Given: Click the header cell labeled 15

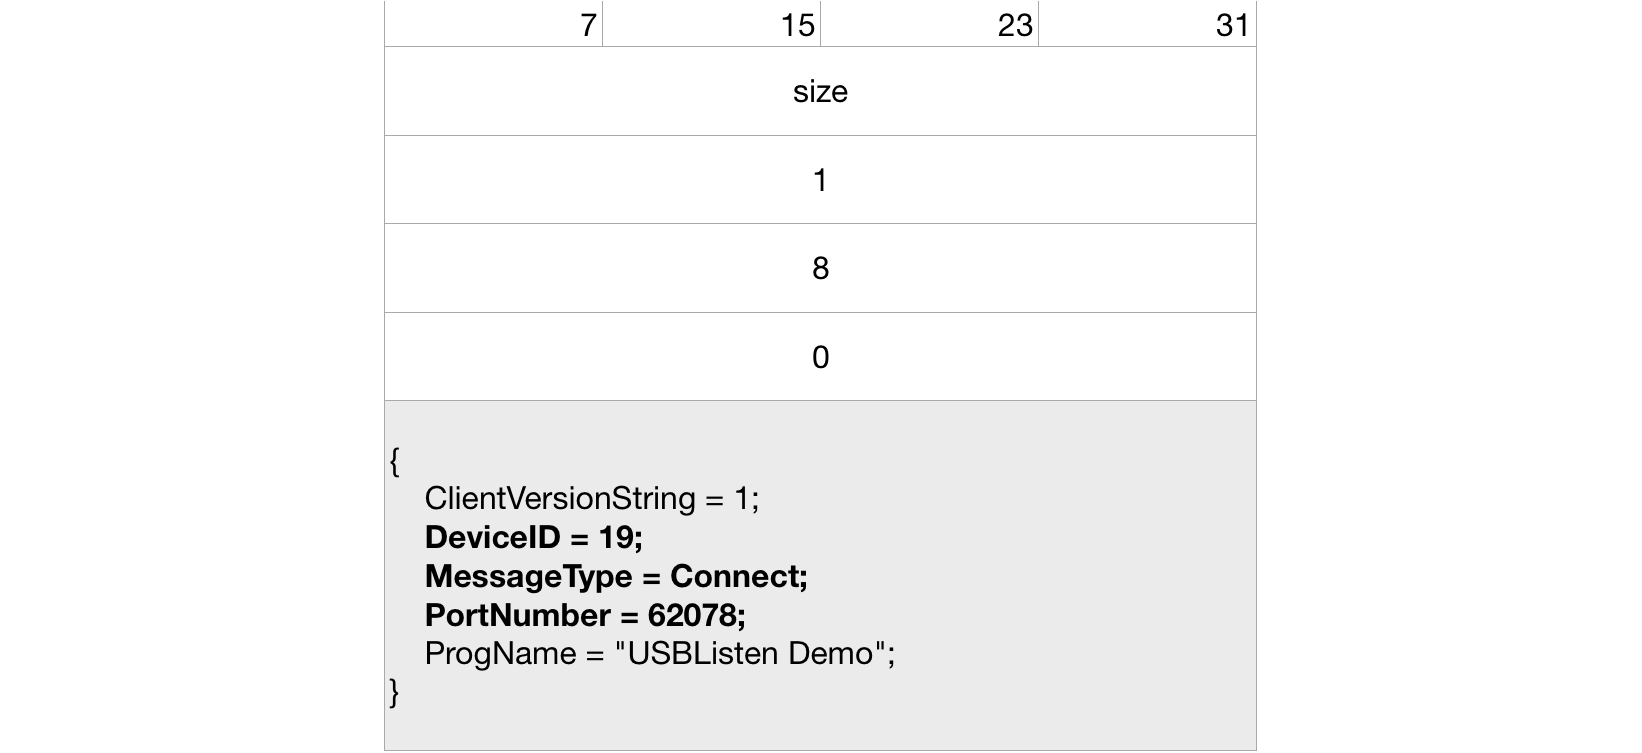Looking at the screenshot, I should click(712, 25).
